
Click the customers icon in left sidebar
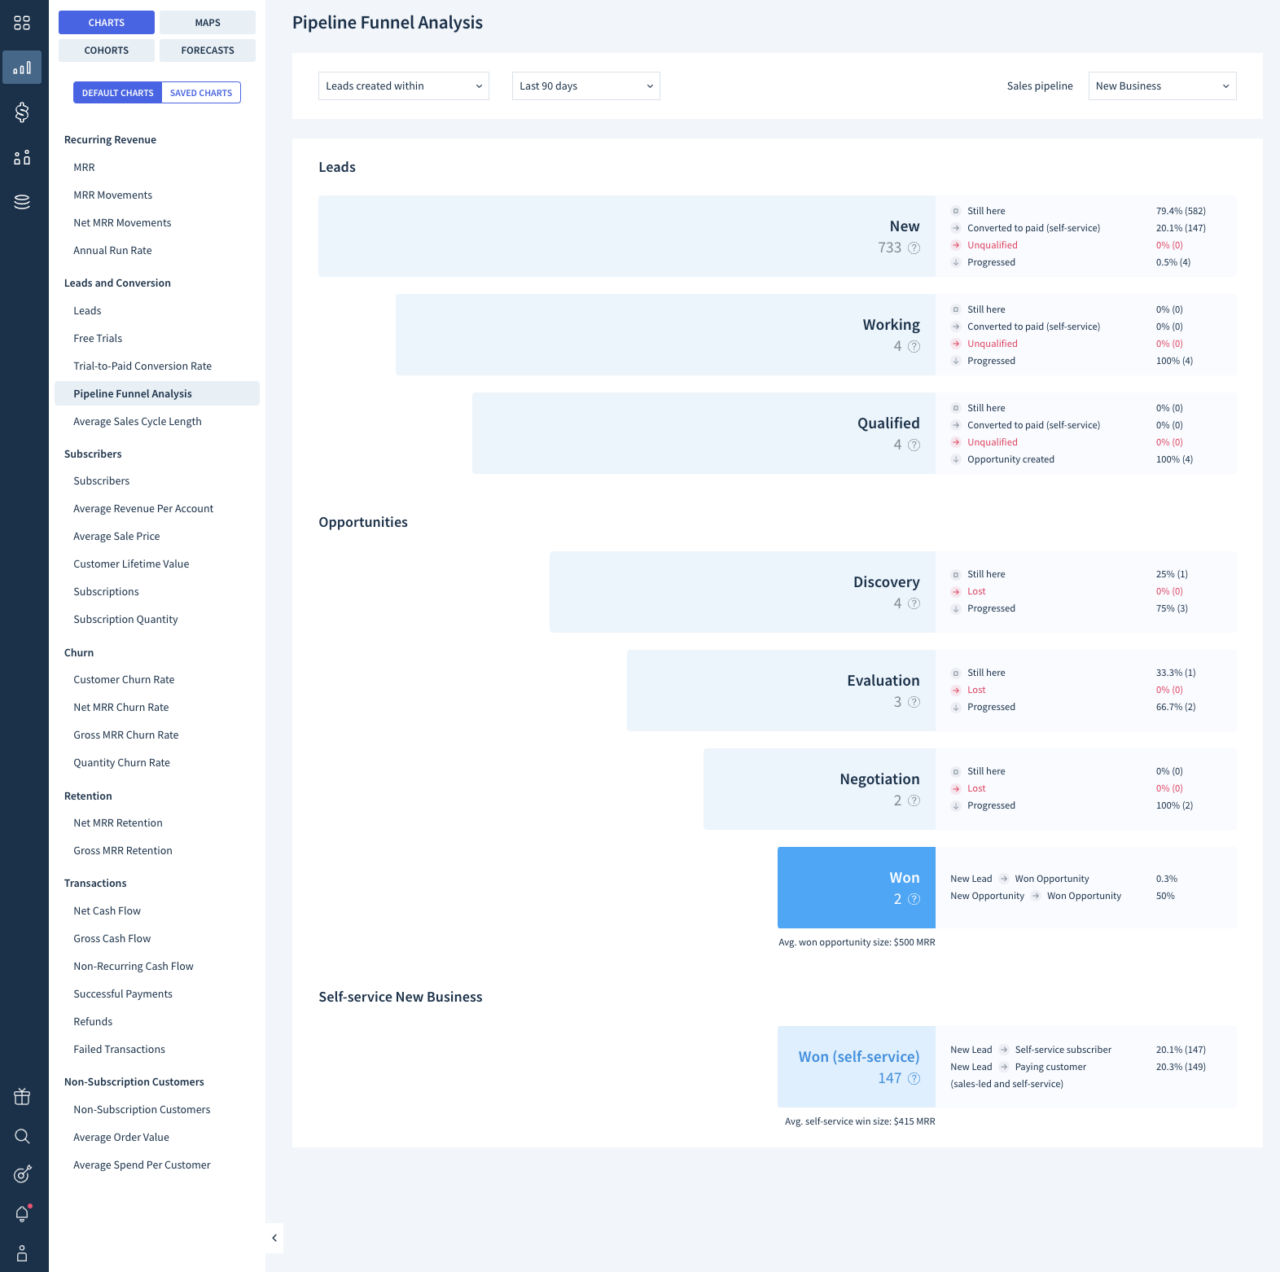(x=22, y=157)
